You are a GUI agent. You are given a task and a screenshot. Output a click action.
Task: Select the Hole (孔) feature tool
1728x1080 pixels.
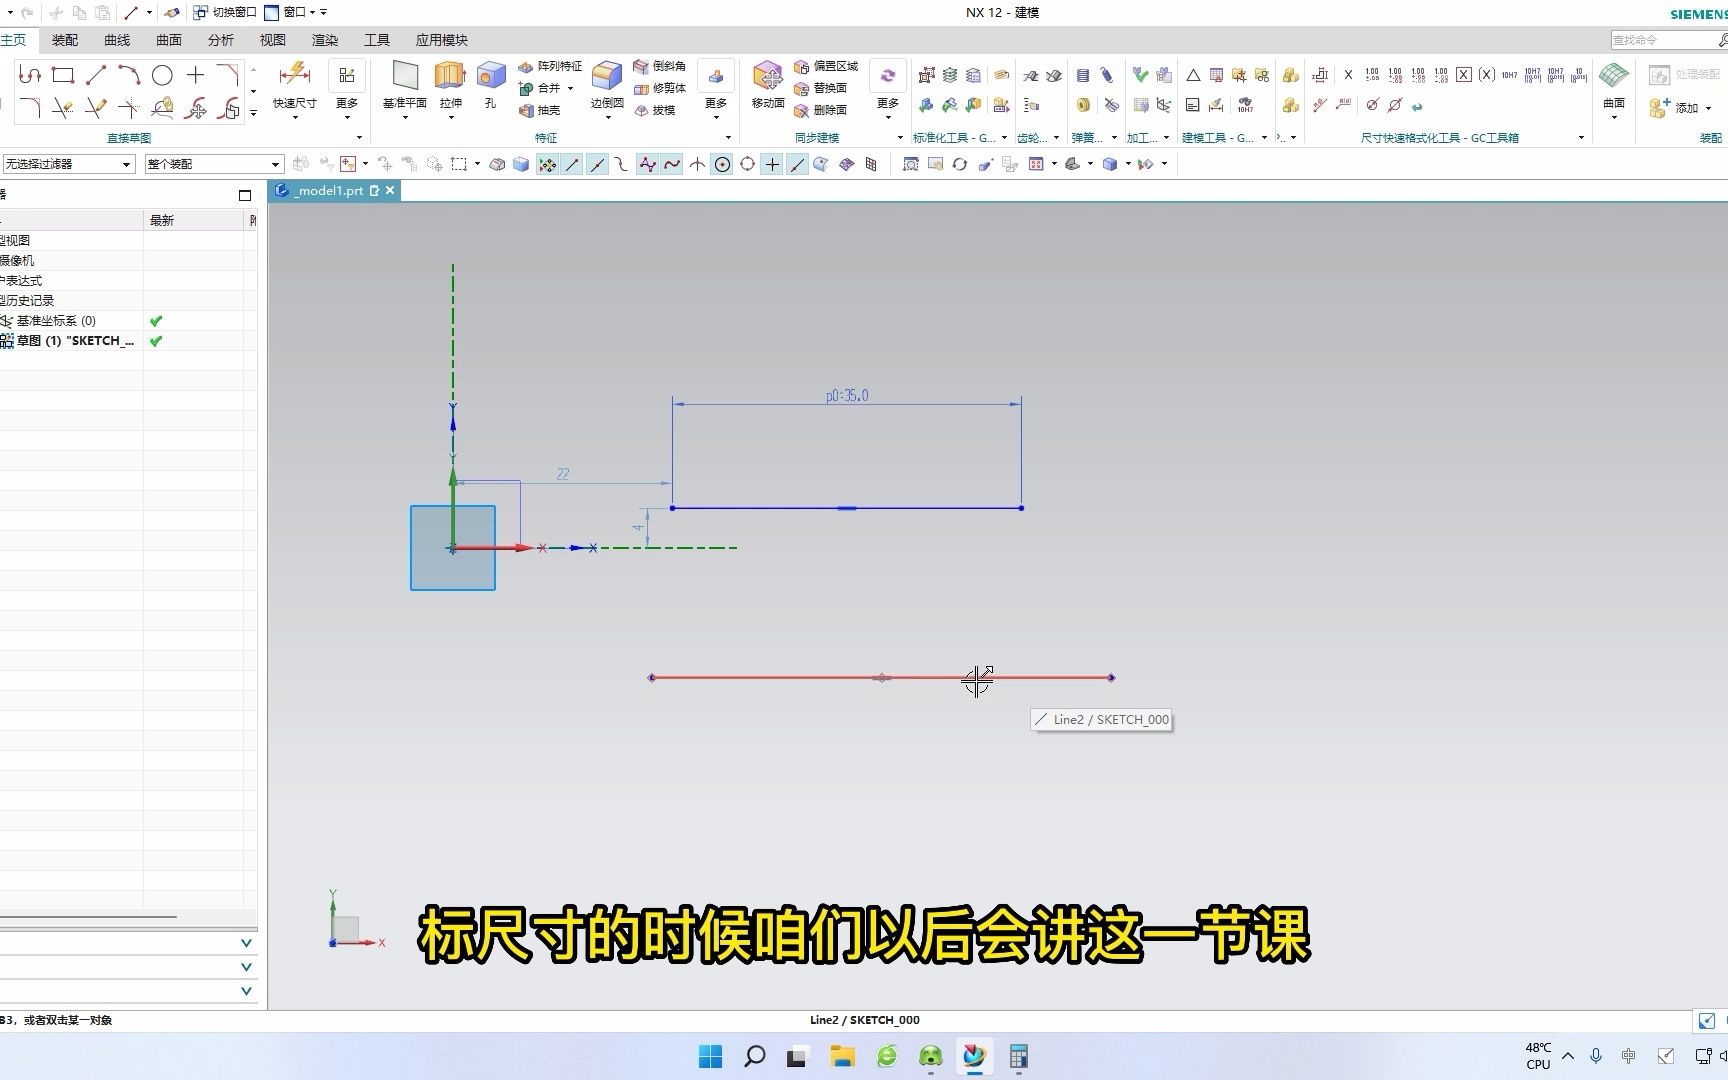[x=491, y=82]
